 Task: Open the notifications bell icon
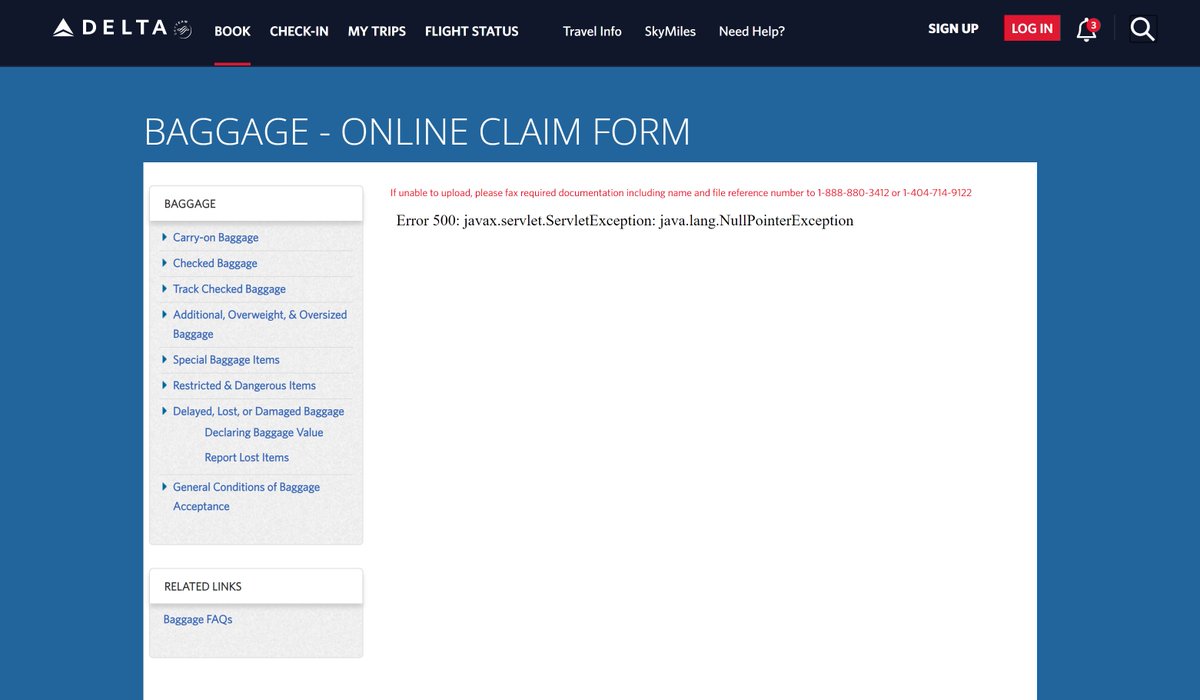(x=1087, y=30)
